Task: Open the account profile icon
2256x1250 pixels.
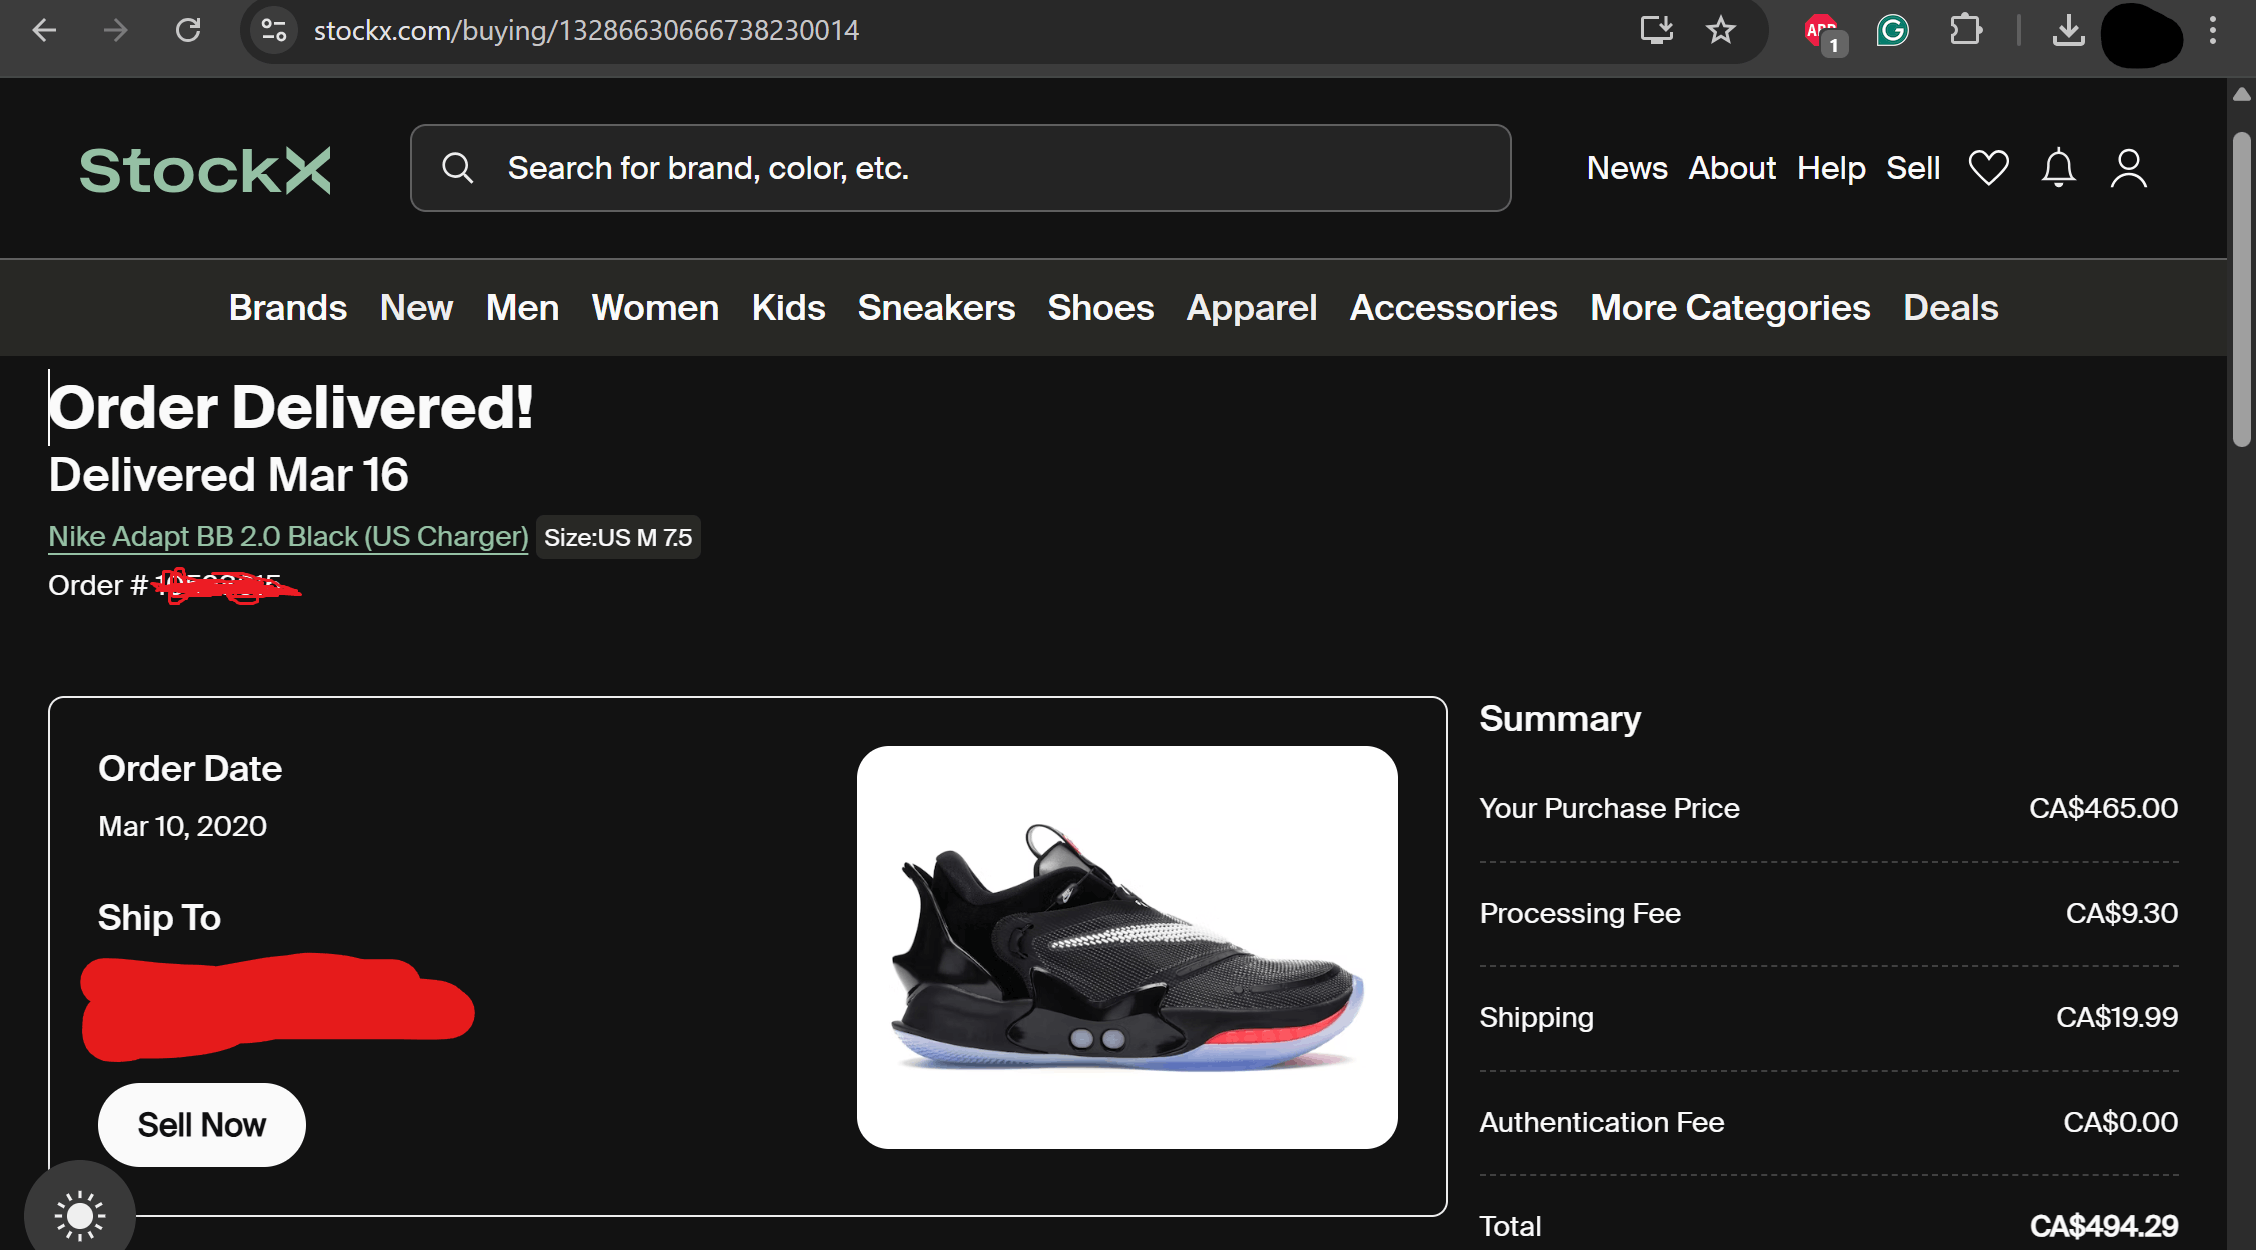Action: tap(2129, 168)
